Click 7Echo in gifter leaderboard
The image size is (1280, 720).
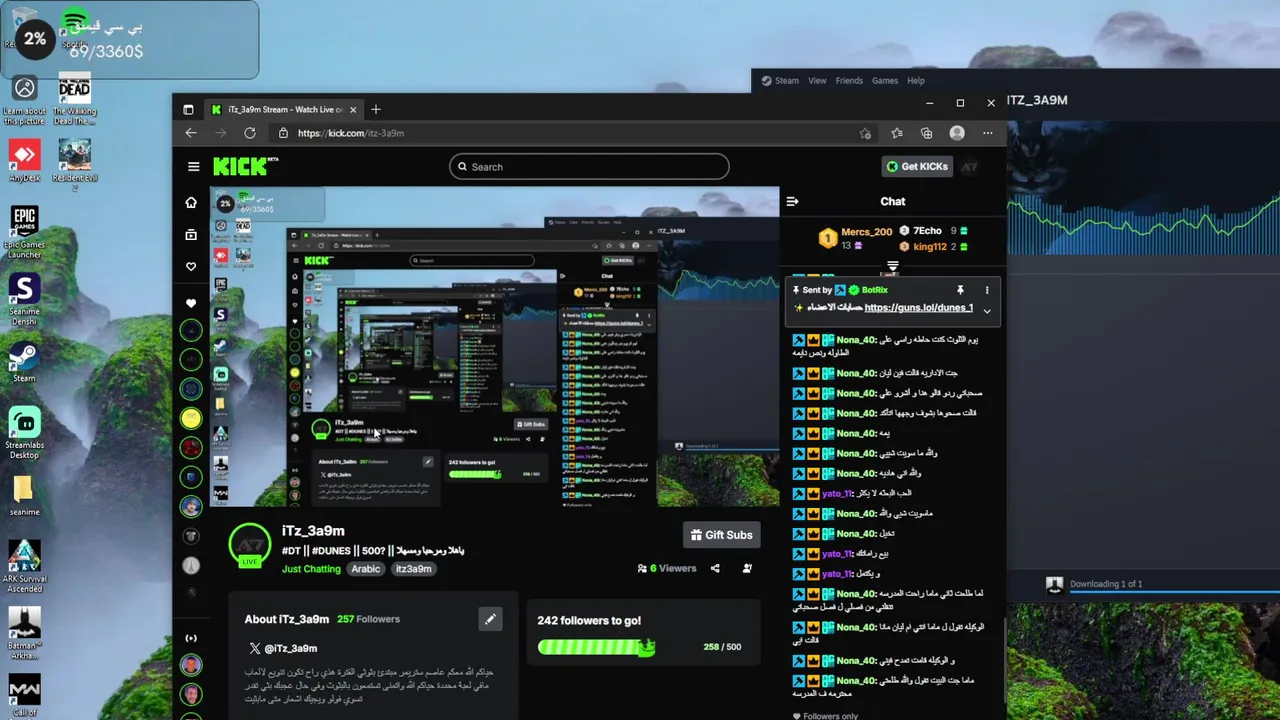pos(927,231)
